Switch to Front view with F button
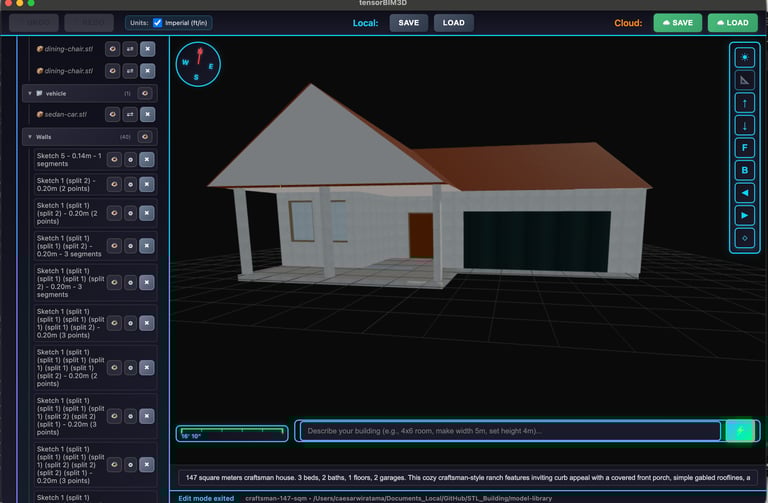The width and height of the screenshot is (768, 503). pyautogui.click(x=744, y=148)
